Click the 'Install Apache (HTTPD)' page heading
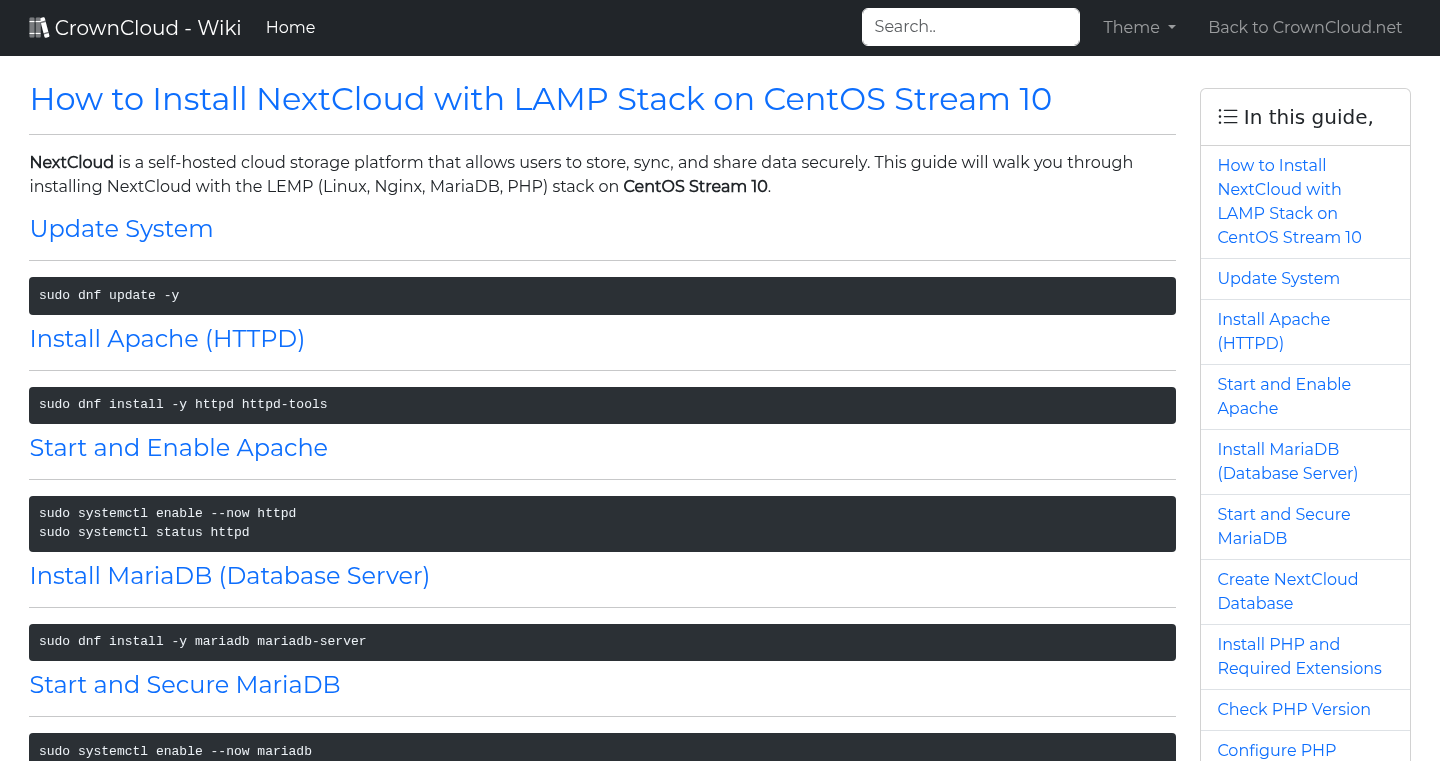Image resolution: width=1440 pixels, height=761 pixels. tap(167, 339)
